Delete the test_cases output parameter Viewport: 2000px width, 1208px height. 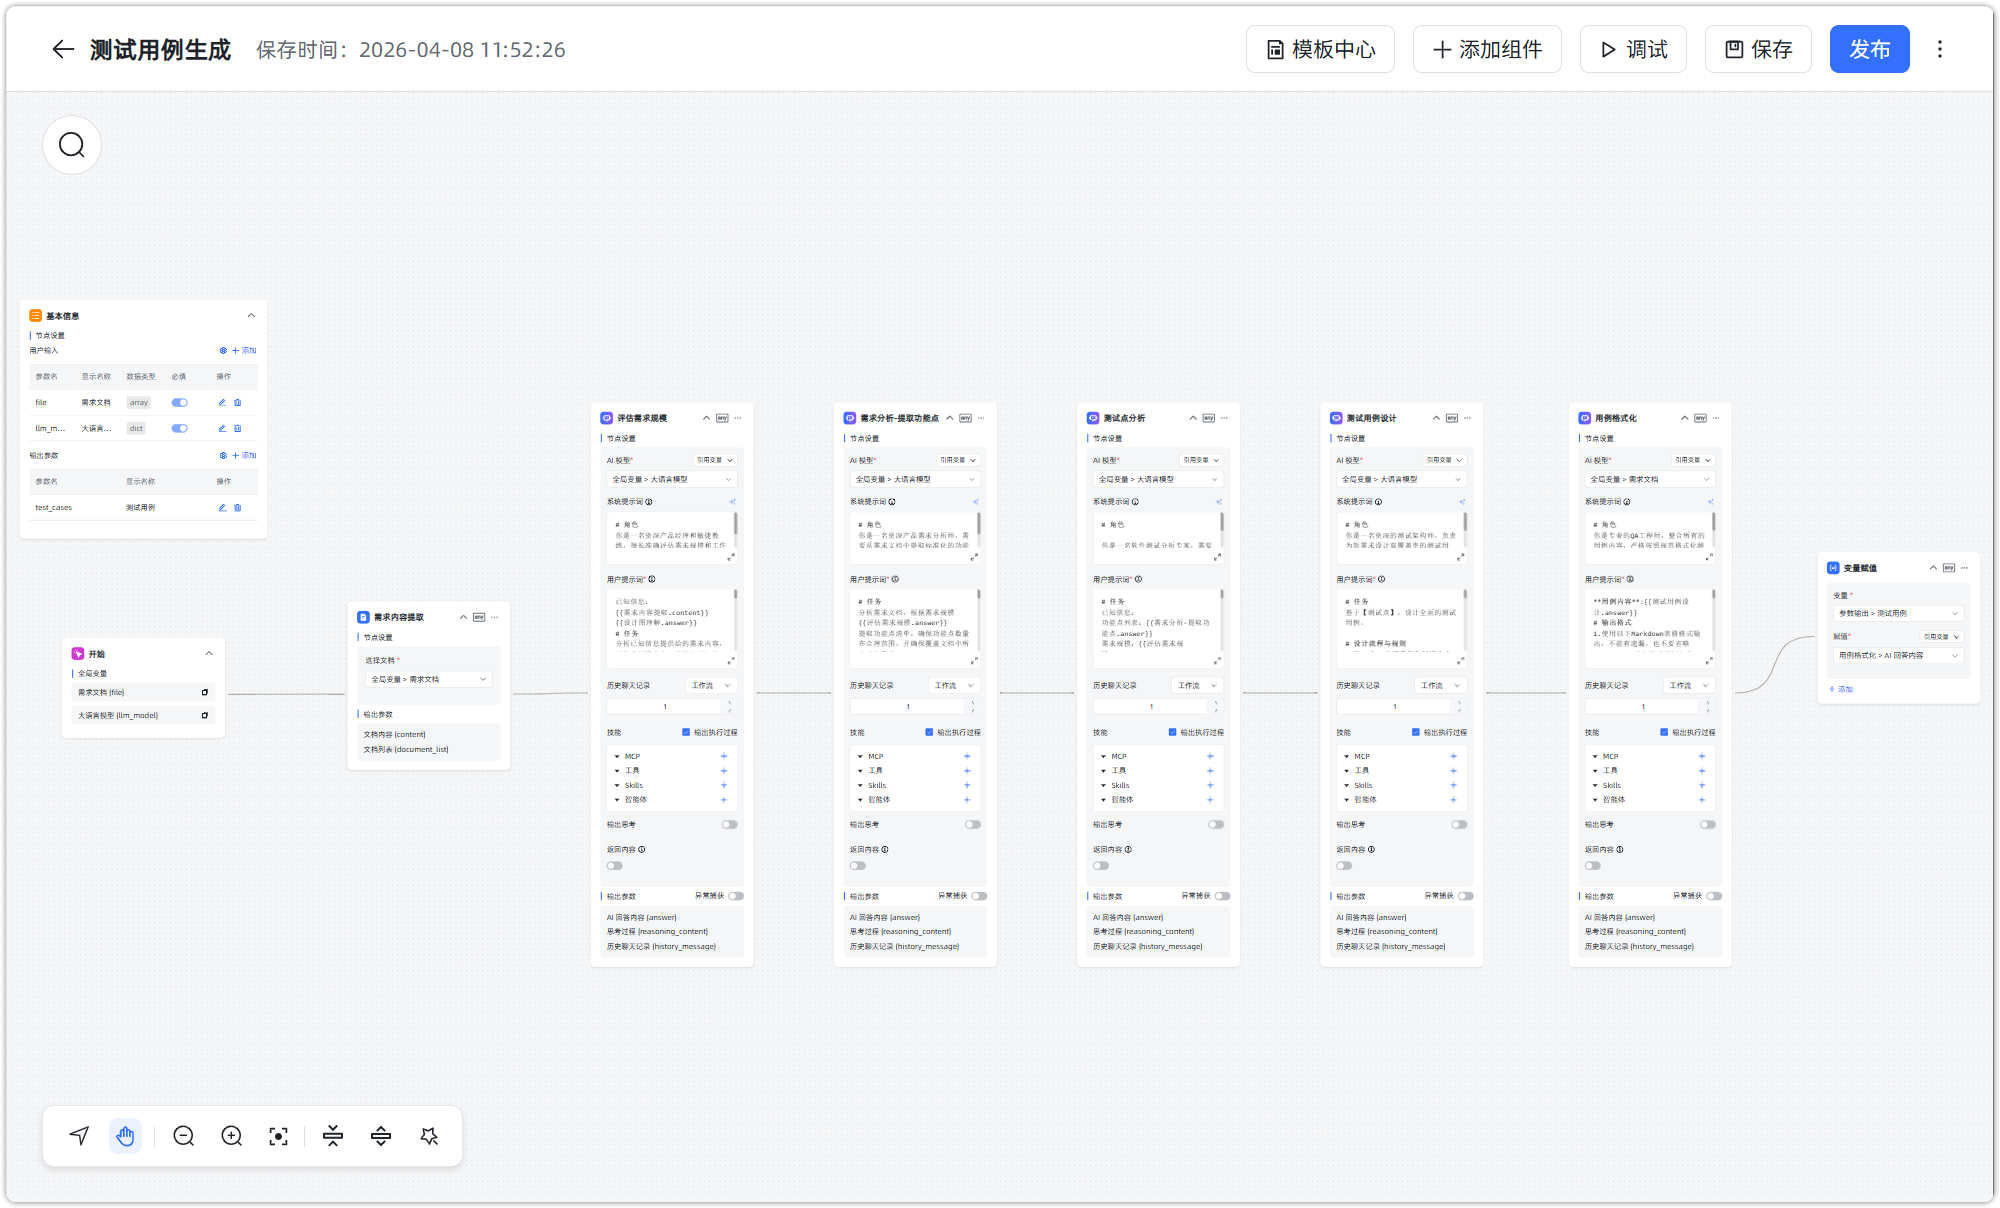(238, 508)
